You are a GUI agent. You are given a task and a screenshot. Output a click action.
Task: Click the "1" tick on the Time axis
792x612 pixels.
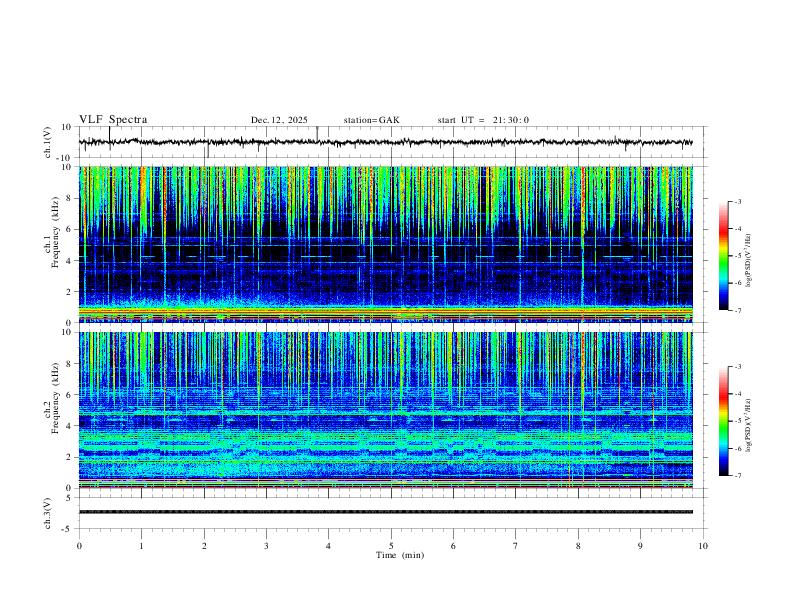141,546
